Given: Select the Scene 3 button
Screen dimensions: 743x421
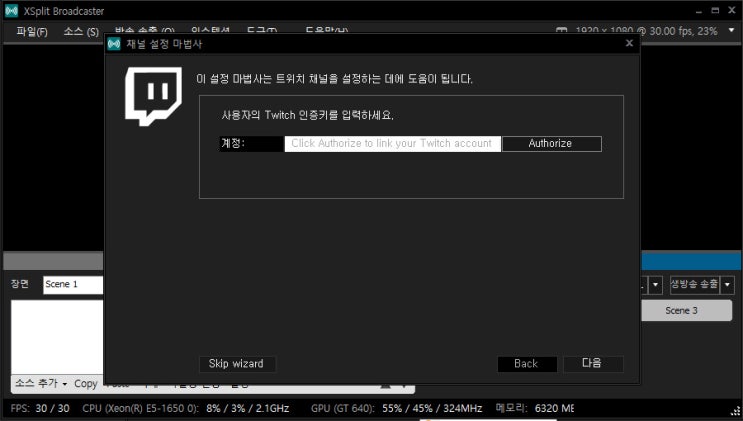Looking at the screenshot, I should pos(686,311).
